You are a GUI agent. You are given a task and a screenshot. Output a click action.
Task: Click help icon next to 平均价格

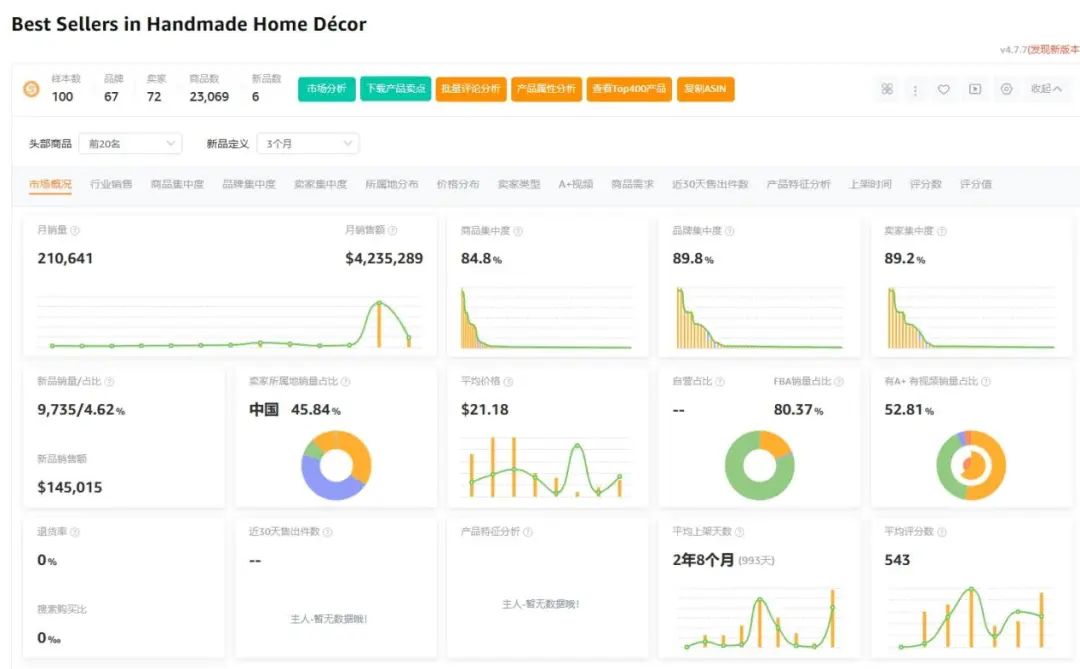point(508,382)
